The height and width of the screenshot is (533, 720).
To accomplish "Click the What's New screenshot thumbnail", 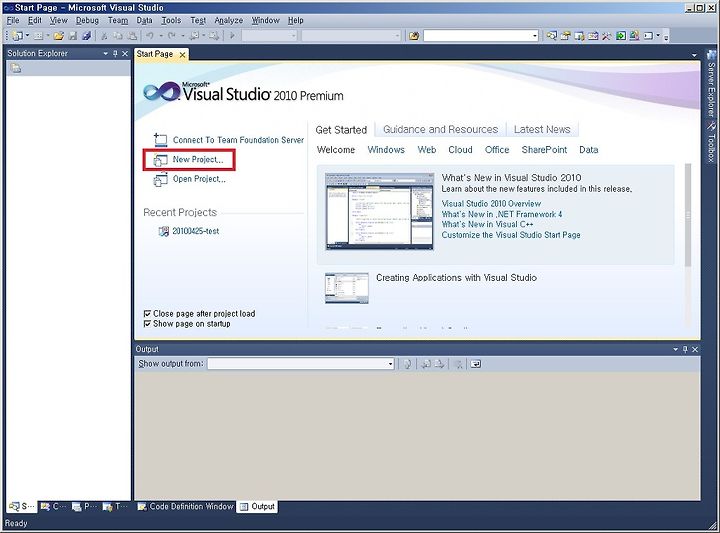I will click(x=379, y=211).
